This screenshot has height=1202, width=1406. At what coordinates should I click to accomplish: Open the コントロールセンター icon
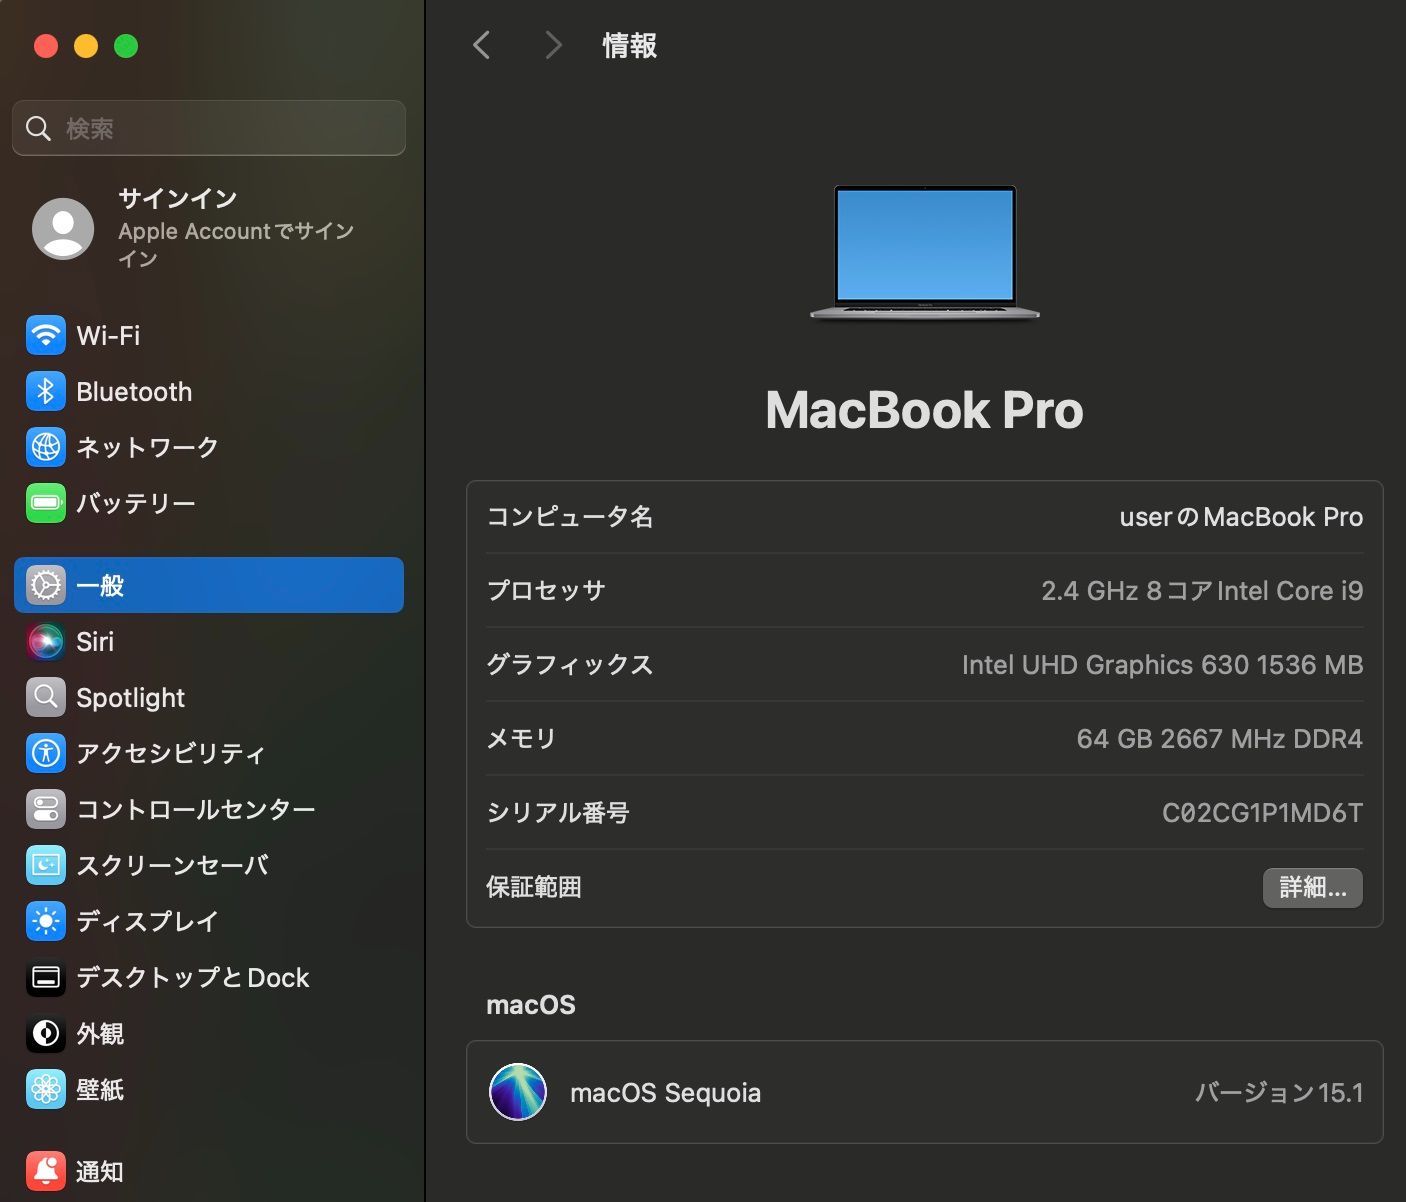point(46,809)
